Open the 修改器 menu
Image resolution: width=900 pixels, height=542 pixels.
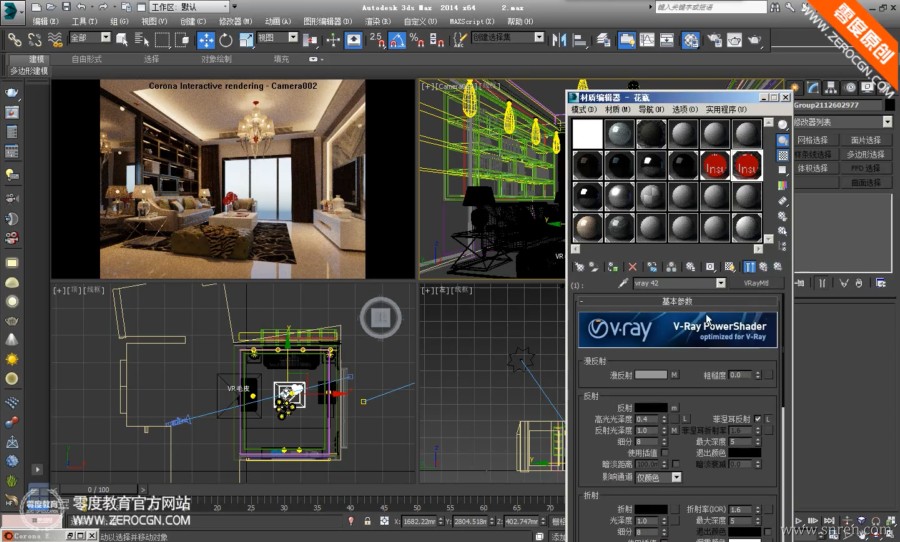(x=235, y=21)
